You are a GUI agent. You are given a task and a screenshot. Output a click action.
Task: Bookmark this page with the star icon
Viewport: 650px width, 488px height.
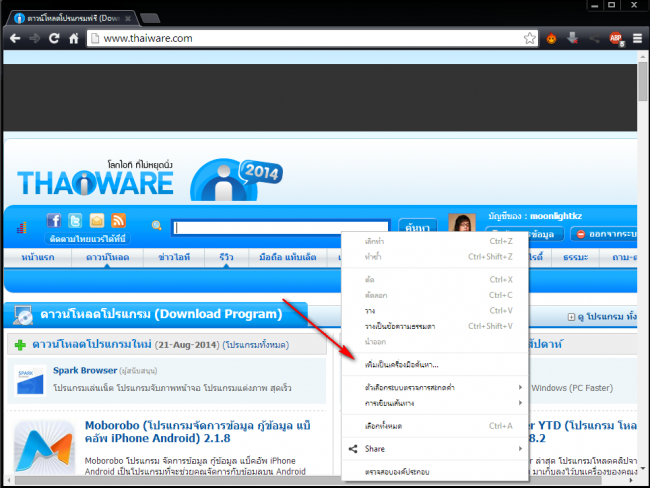coord(529,39)
